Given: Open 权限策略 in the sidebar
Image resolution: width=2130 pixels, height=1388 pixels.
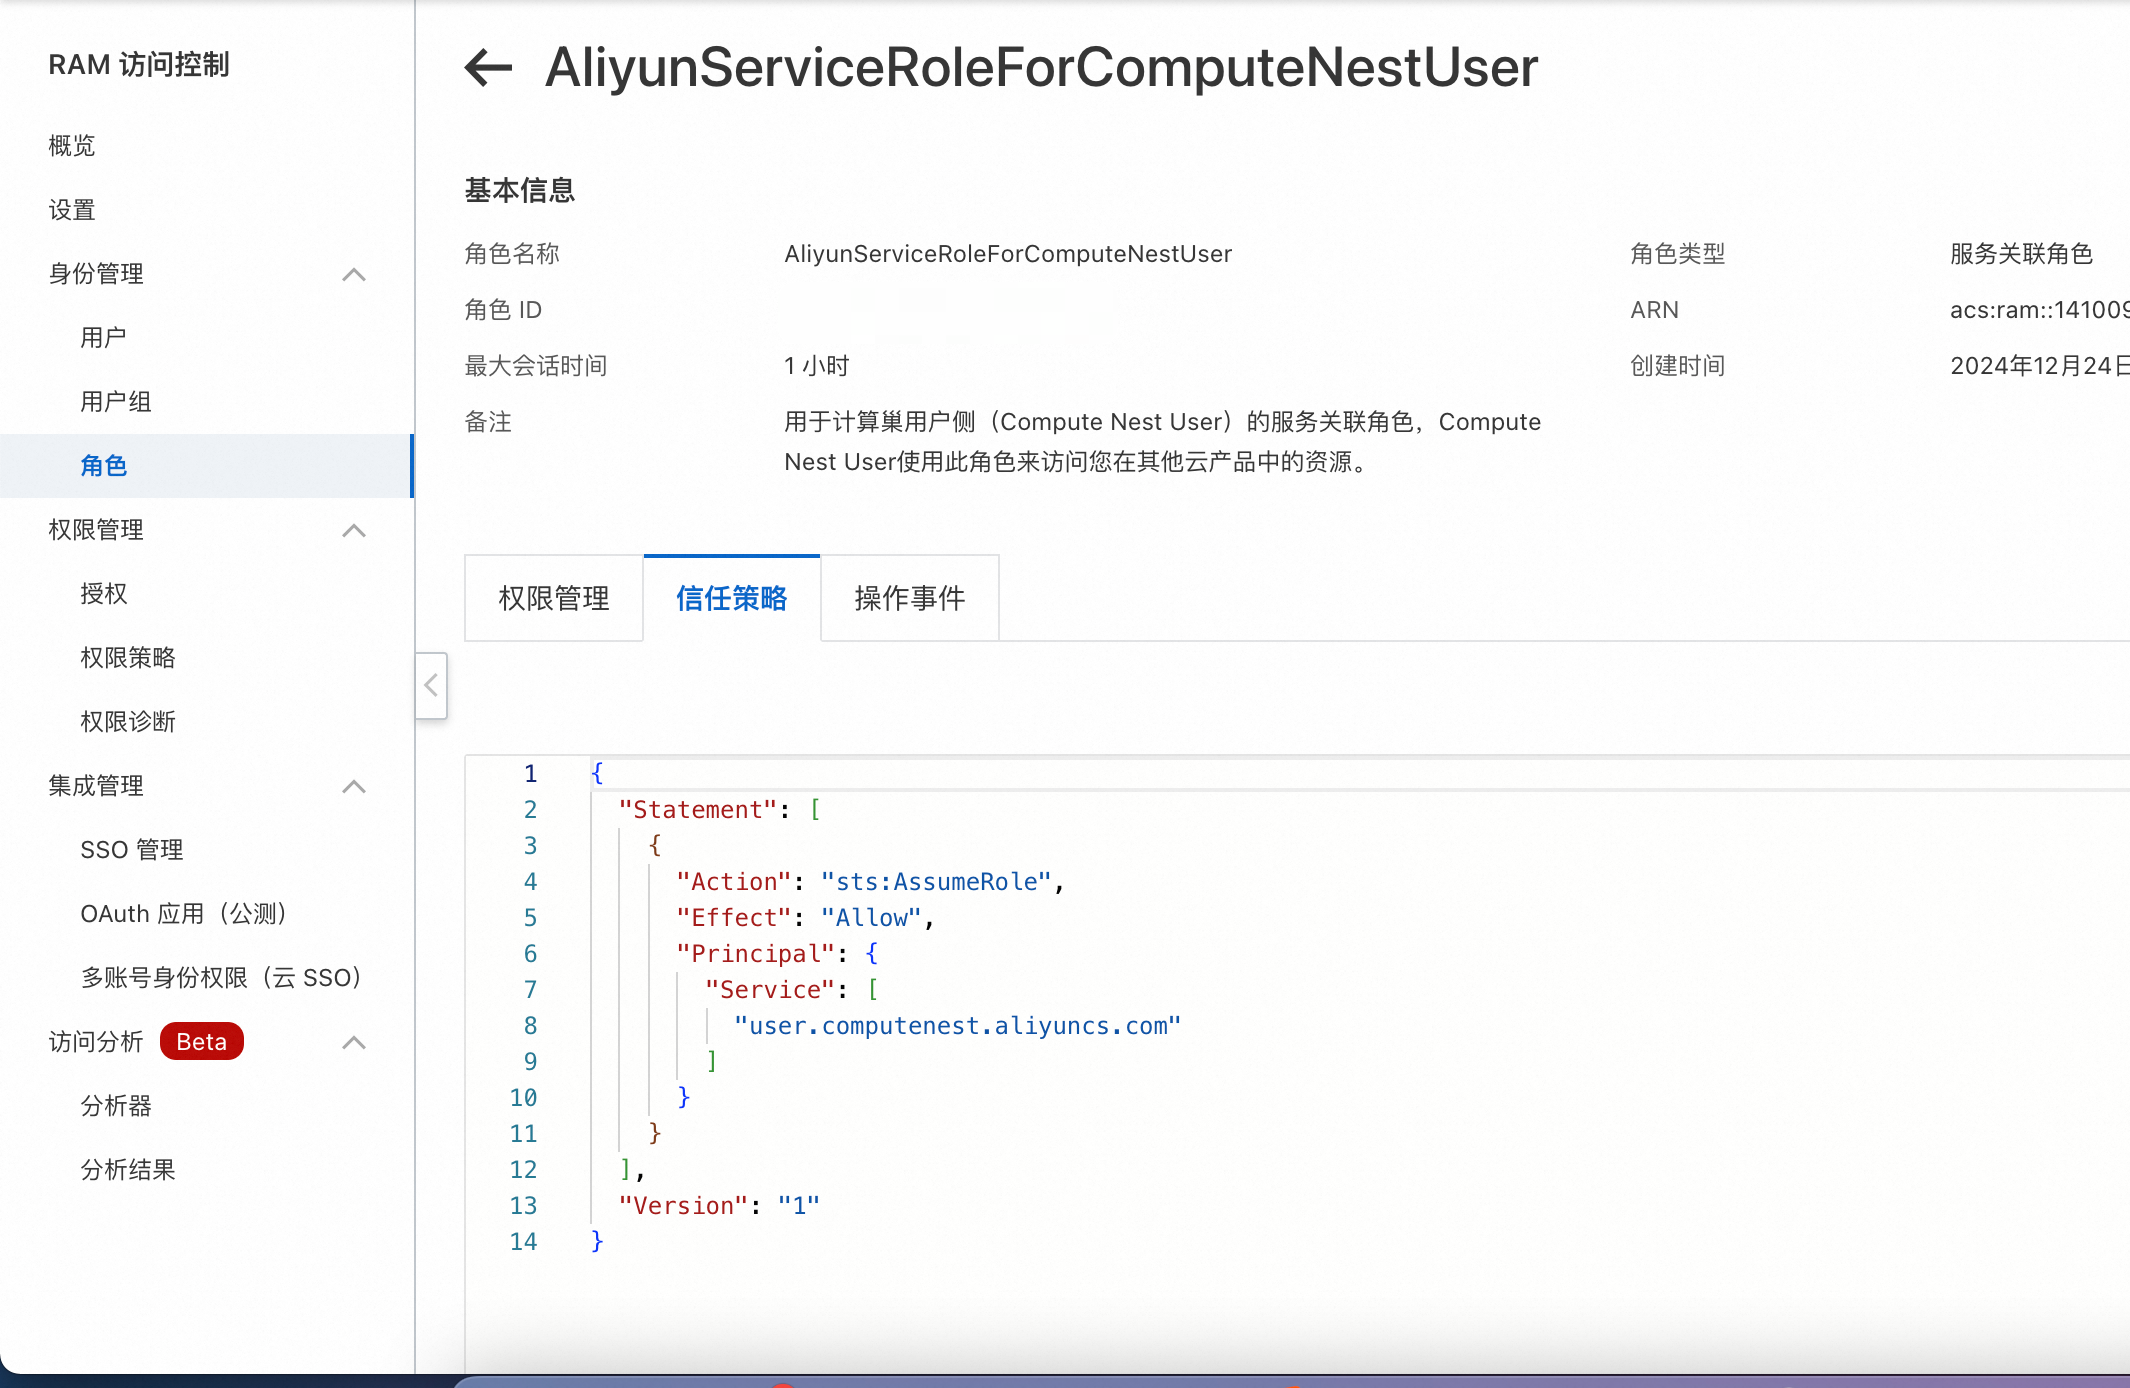Looking at the screenshot, I should (x=128, y=658).
